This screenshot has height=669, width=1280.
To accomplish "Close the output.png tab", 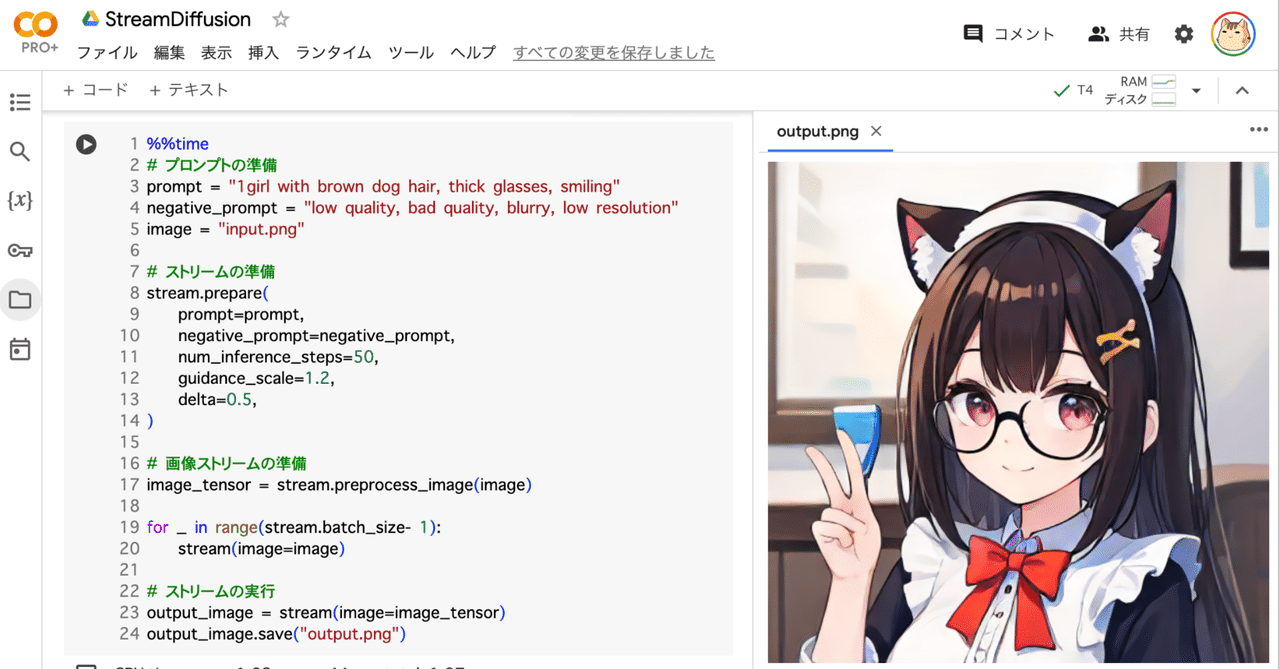I will click(876, 131).
